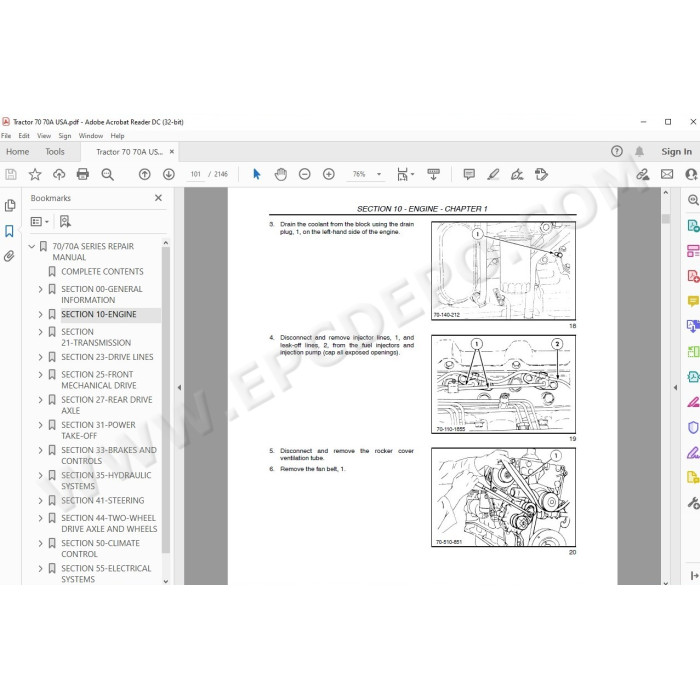Expand right tools pane bottom arrow
The height and width of the screenshot is (700, 700).
click(693, 576)
